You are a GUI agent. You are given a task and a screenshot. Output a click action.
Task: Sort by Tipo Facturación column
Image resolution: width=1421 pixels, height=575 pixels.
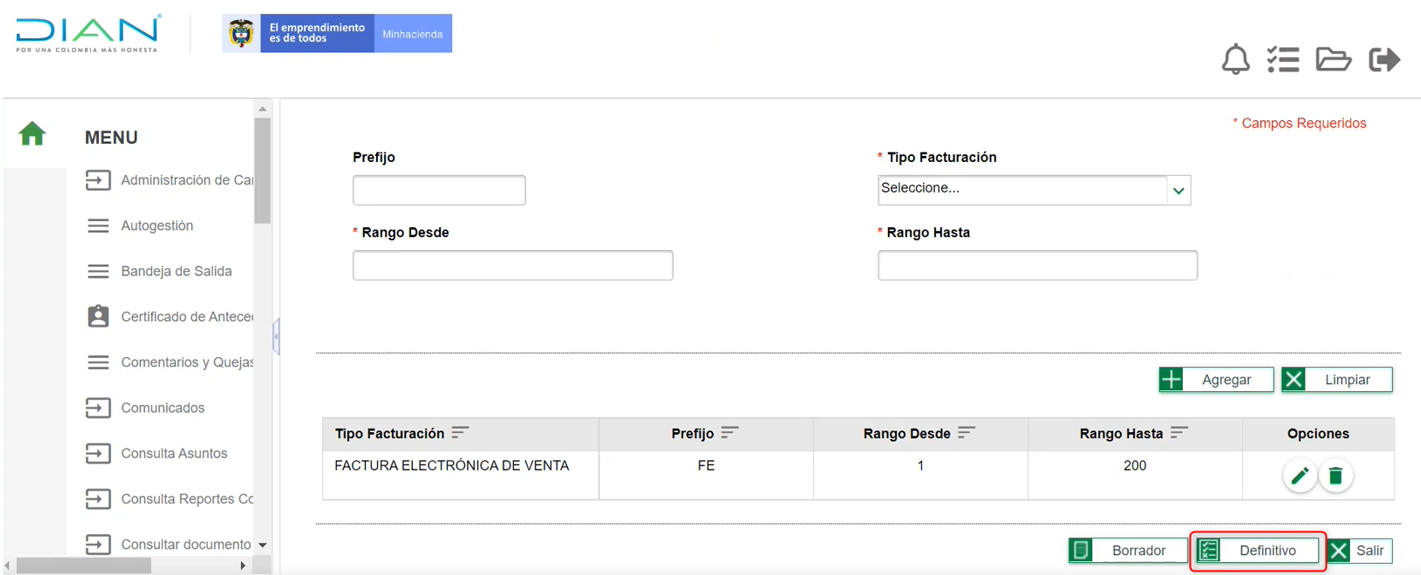click(x=460, y=433)
